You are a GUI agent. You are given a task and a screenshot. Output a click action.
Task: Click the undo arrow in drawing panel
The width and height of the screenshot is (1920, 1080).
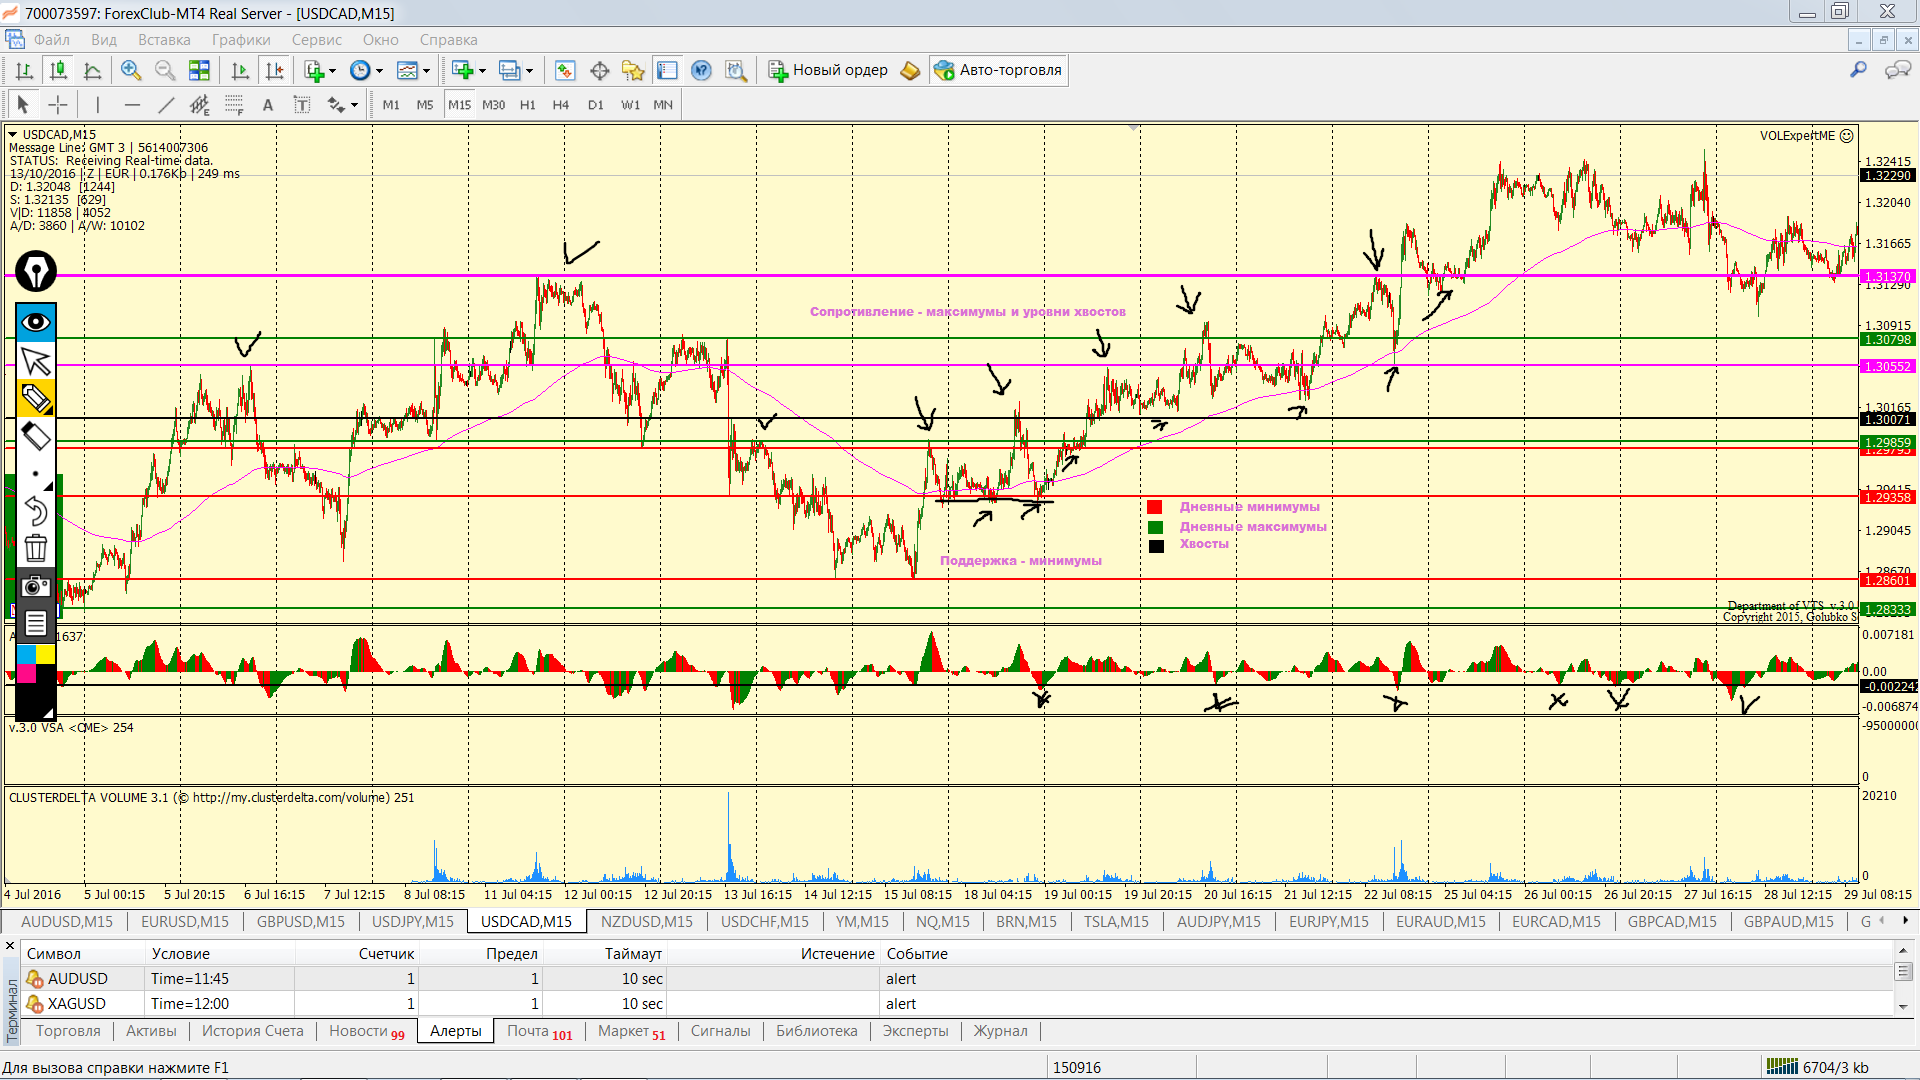coord(36,511)
